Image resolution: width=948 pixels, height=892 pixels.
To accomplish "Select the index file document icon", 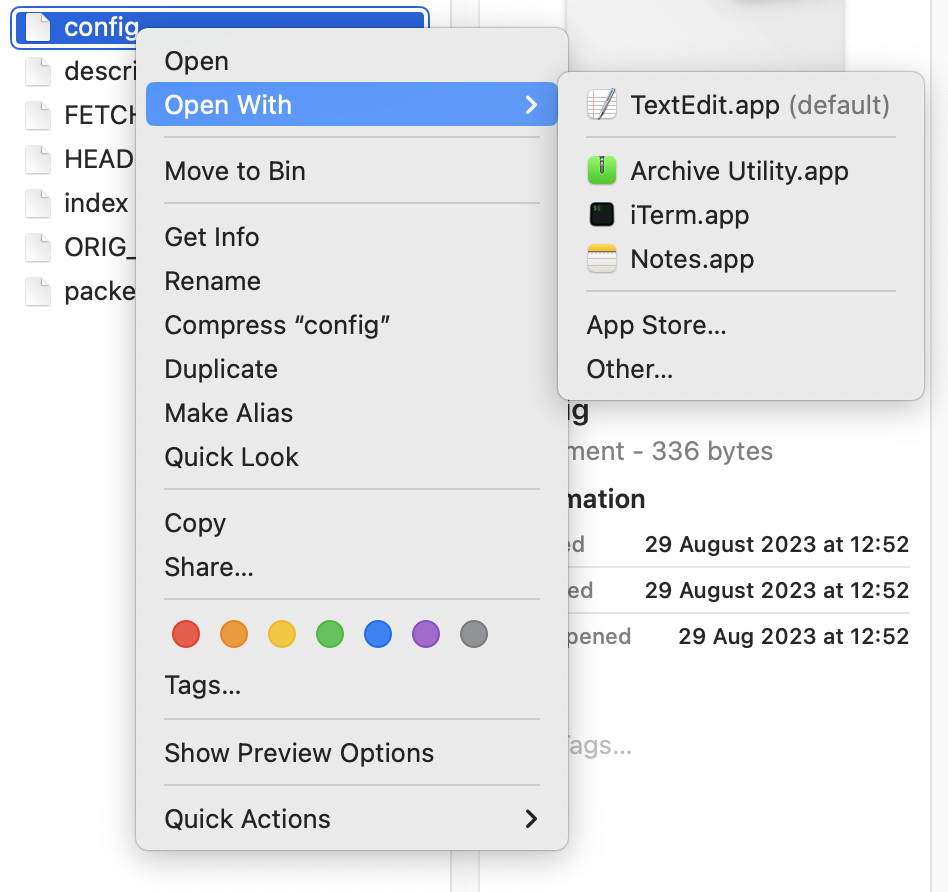I will point(38,203).
